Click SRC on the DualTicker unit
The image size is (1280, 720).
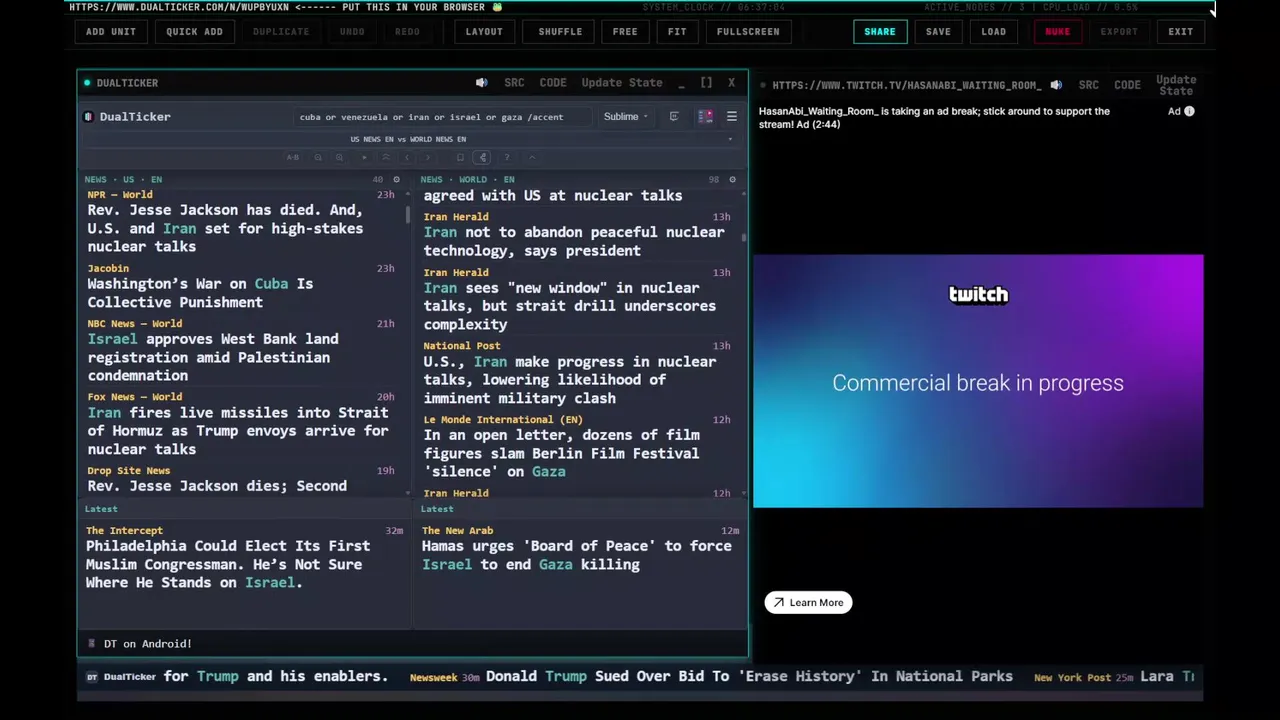(x=514, y=83)
